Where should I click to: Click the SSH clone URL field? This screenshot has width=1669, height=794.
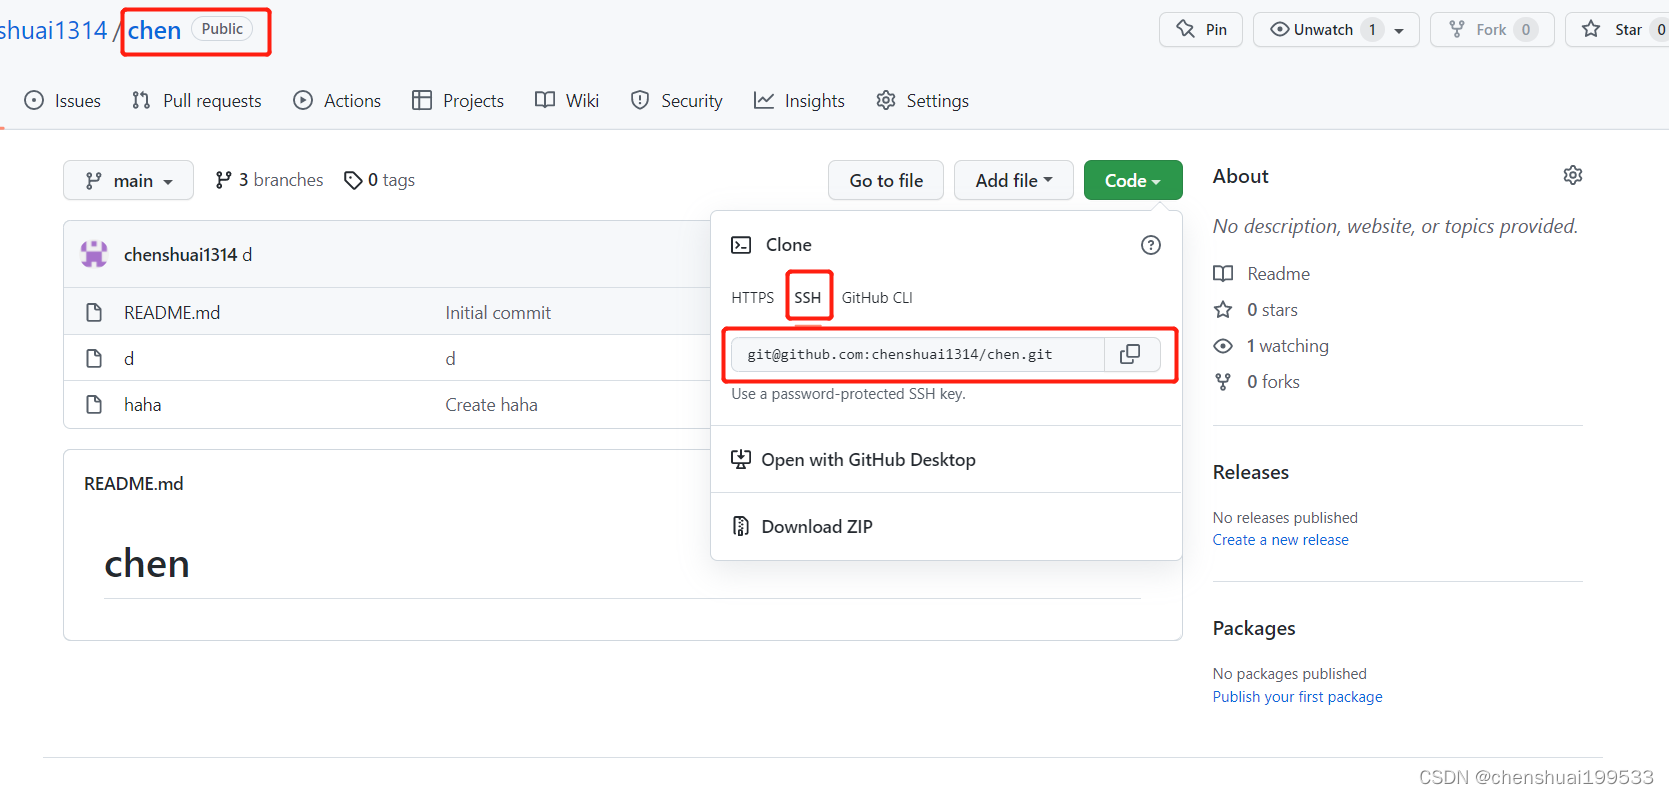click(x=918, y=354)
